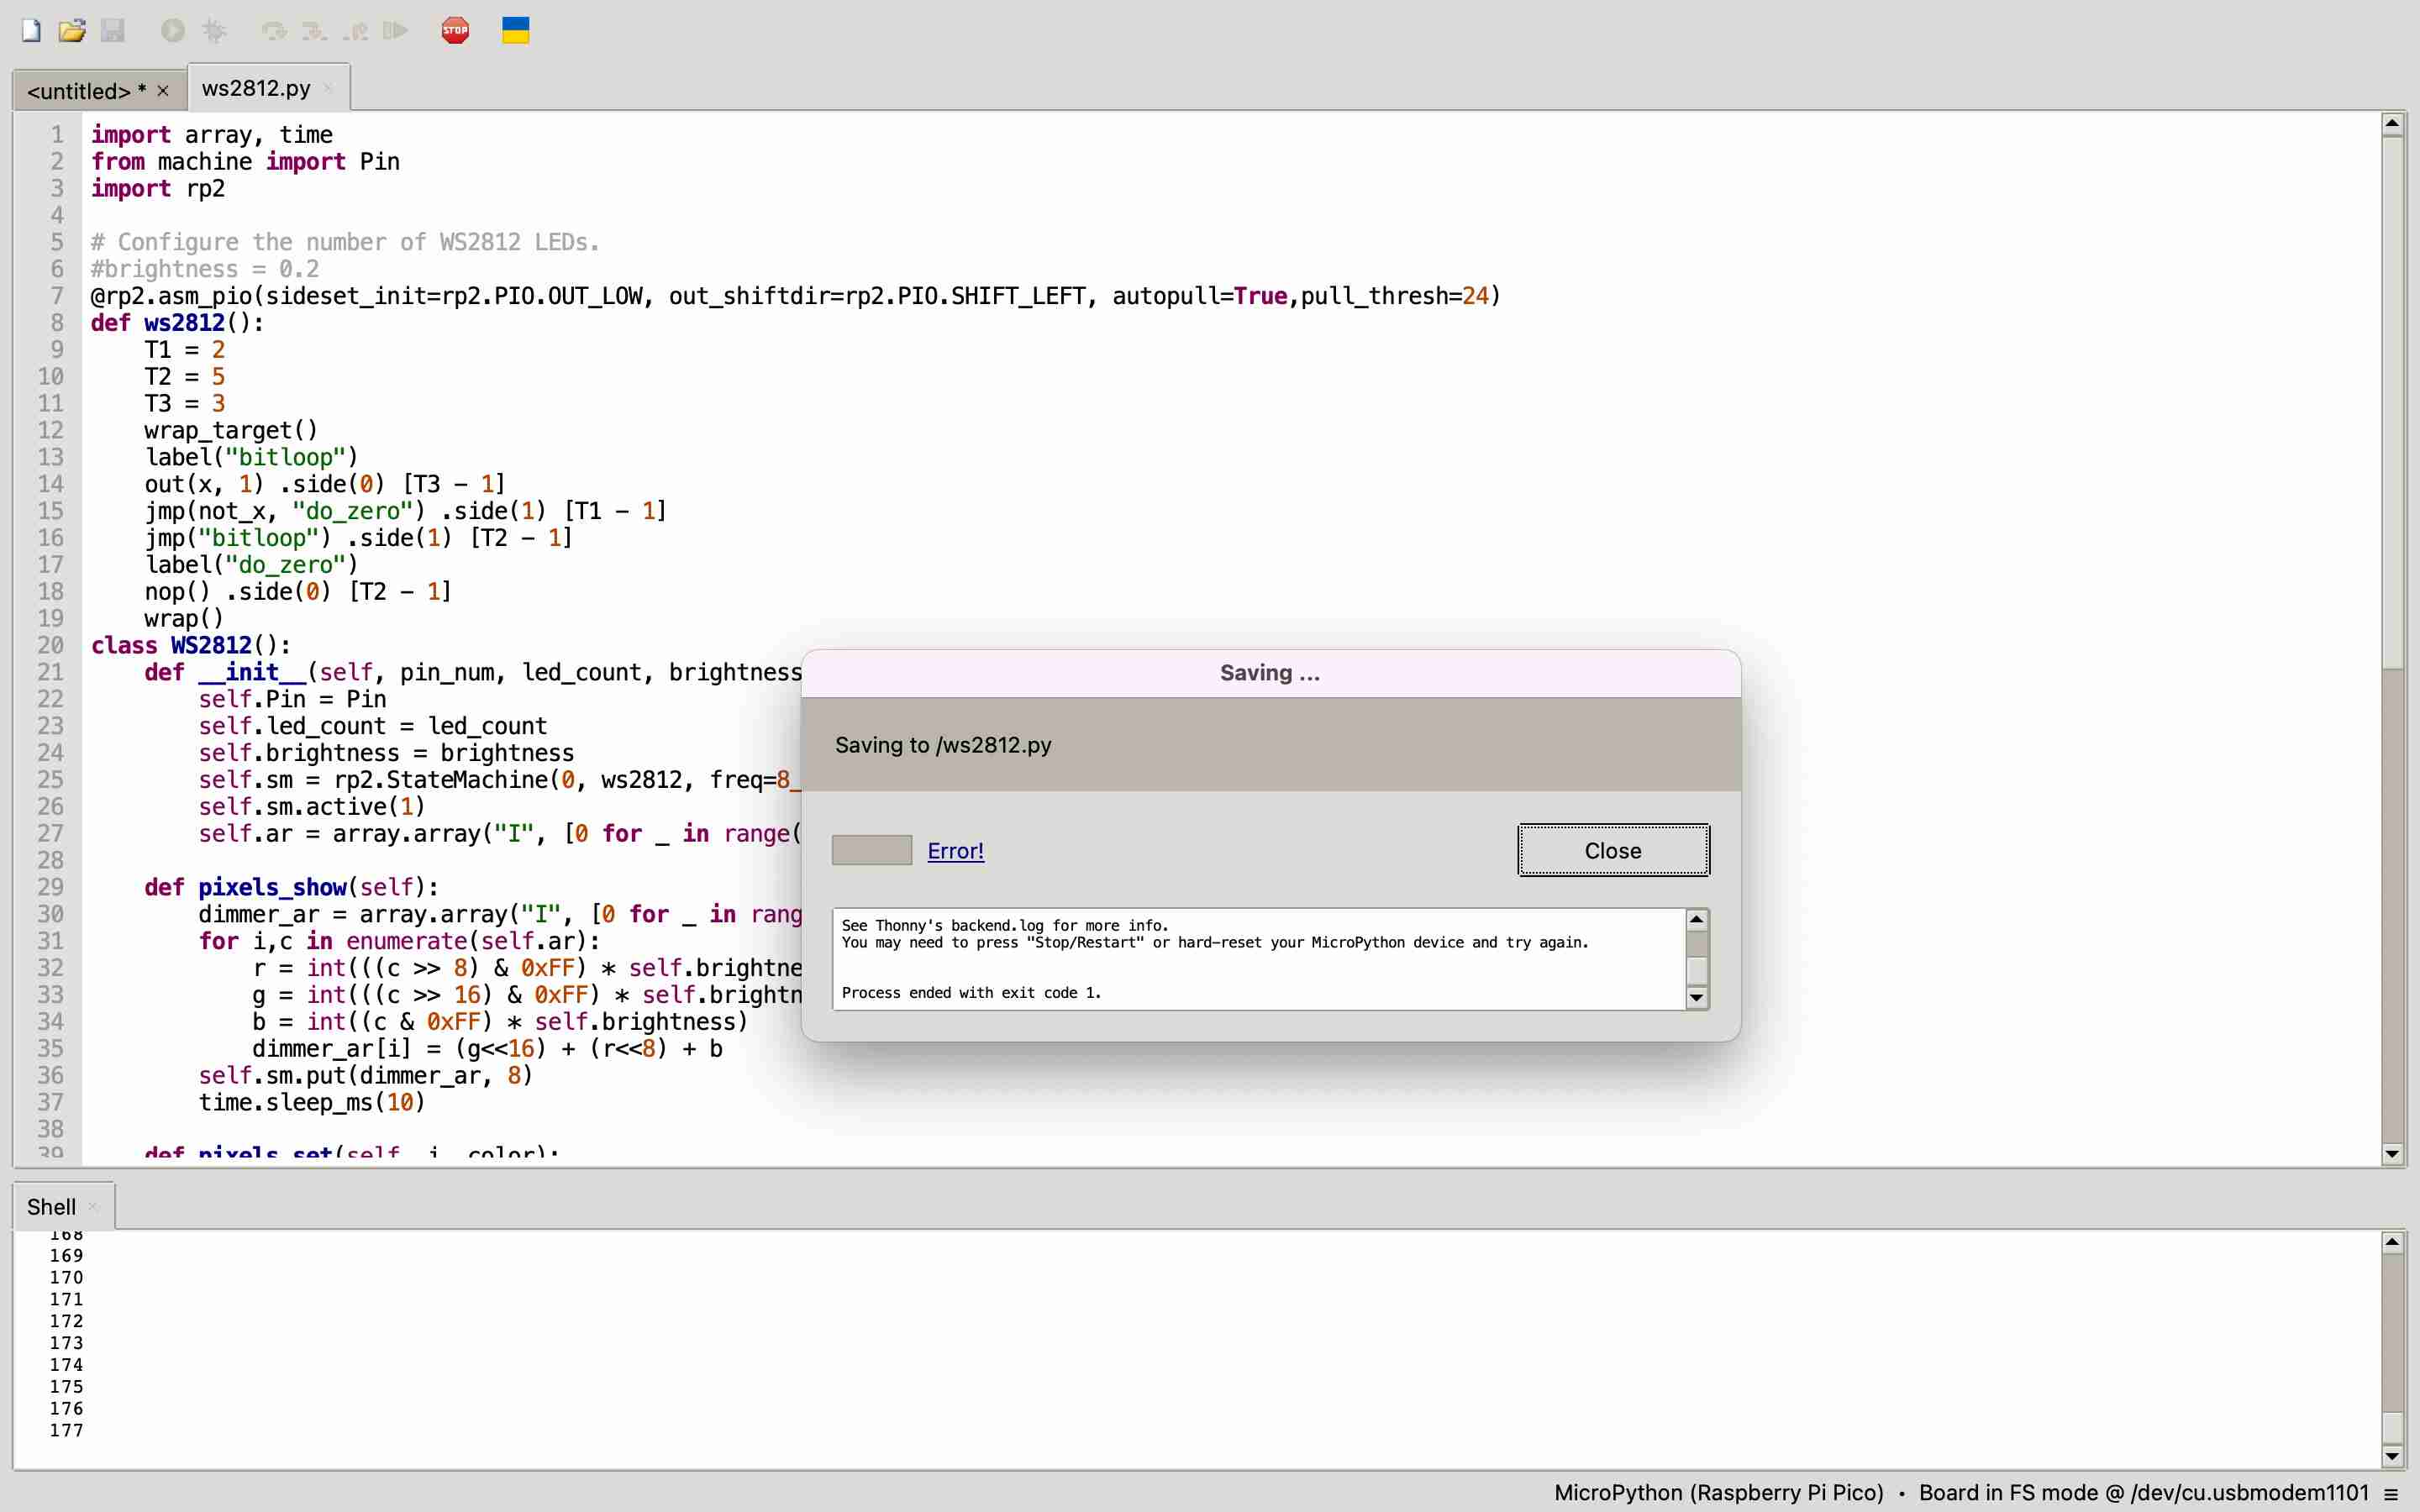Click line 'from machine import Pin'
This screenshot has width=2420, height=1512.
(245, 161)
